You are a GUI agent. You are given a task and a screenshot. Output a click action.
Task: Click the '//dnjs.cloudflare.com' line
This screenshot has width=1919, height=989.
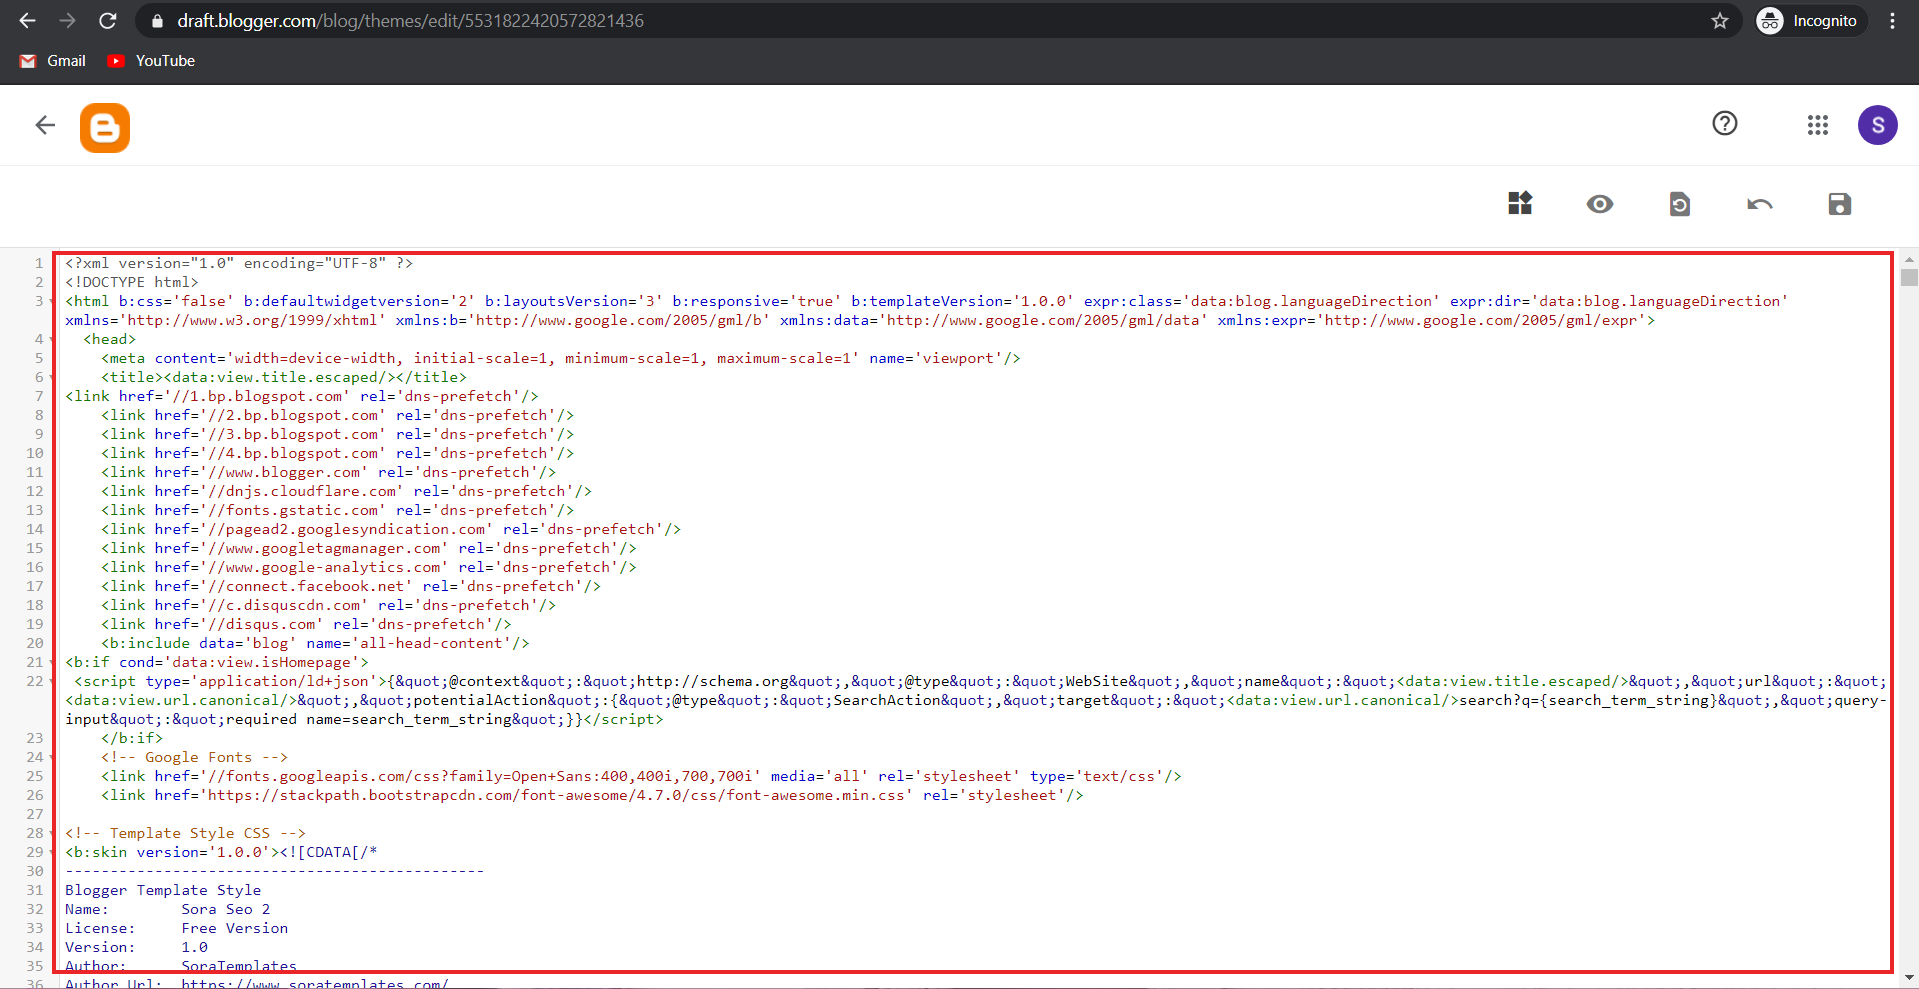coord(347,491)
